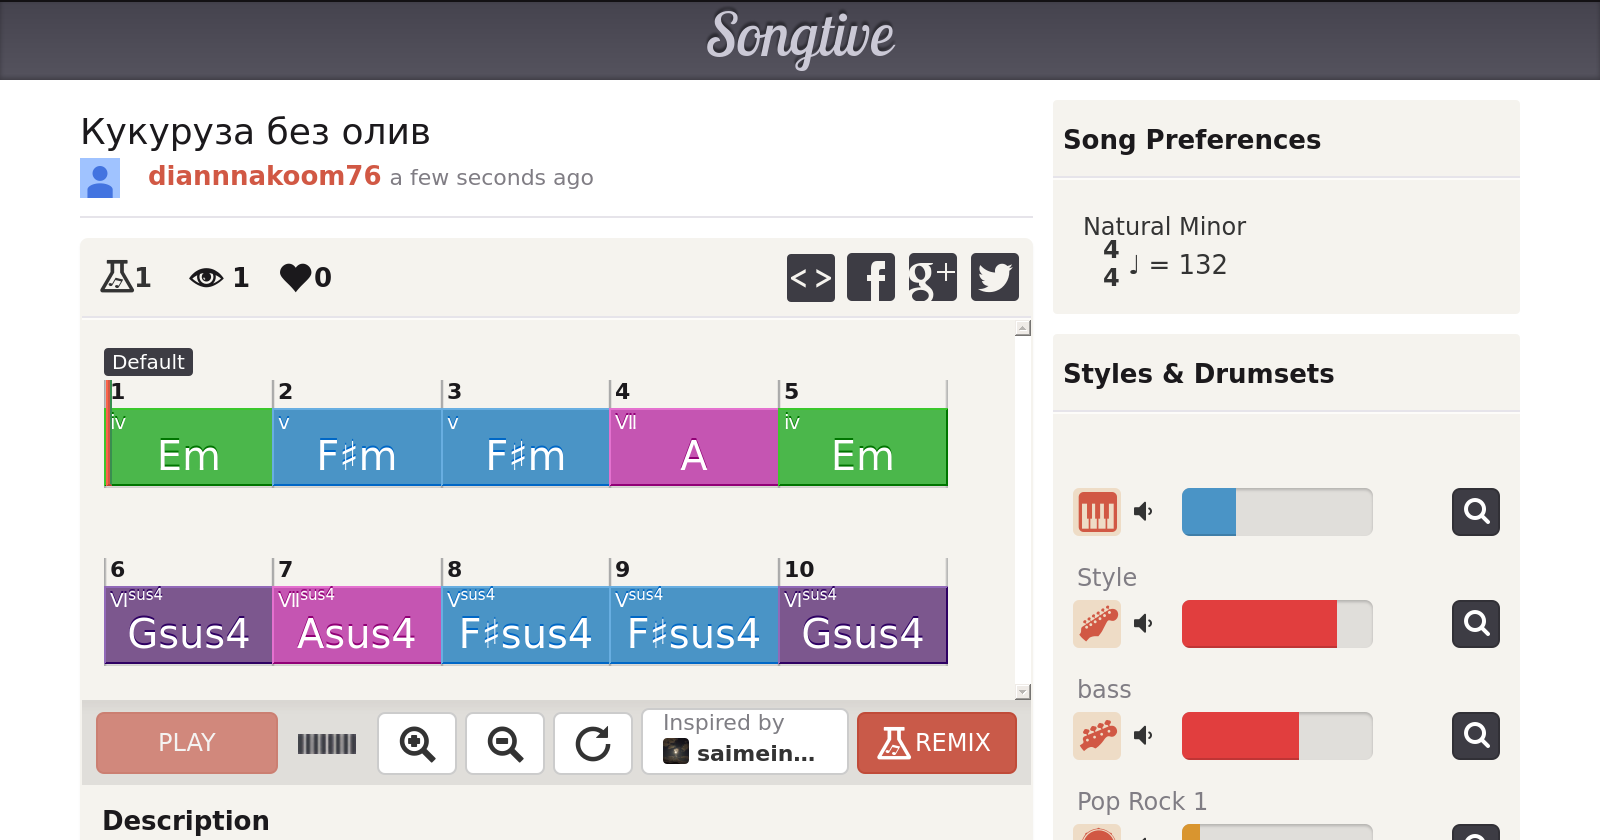Open style search for the Style guitar track
This screenshot has width=1600, height=840.
(1475, 624)
